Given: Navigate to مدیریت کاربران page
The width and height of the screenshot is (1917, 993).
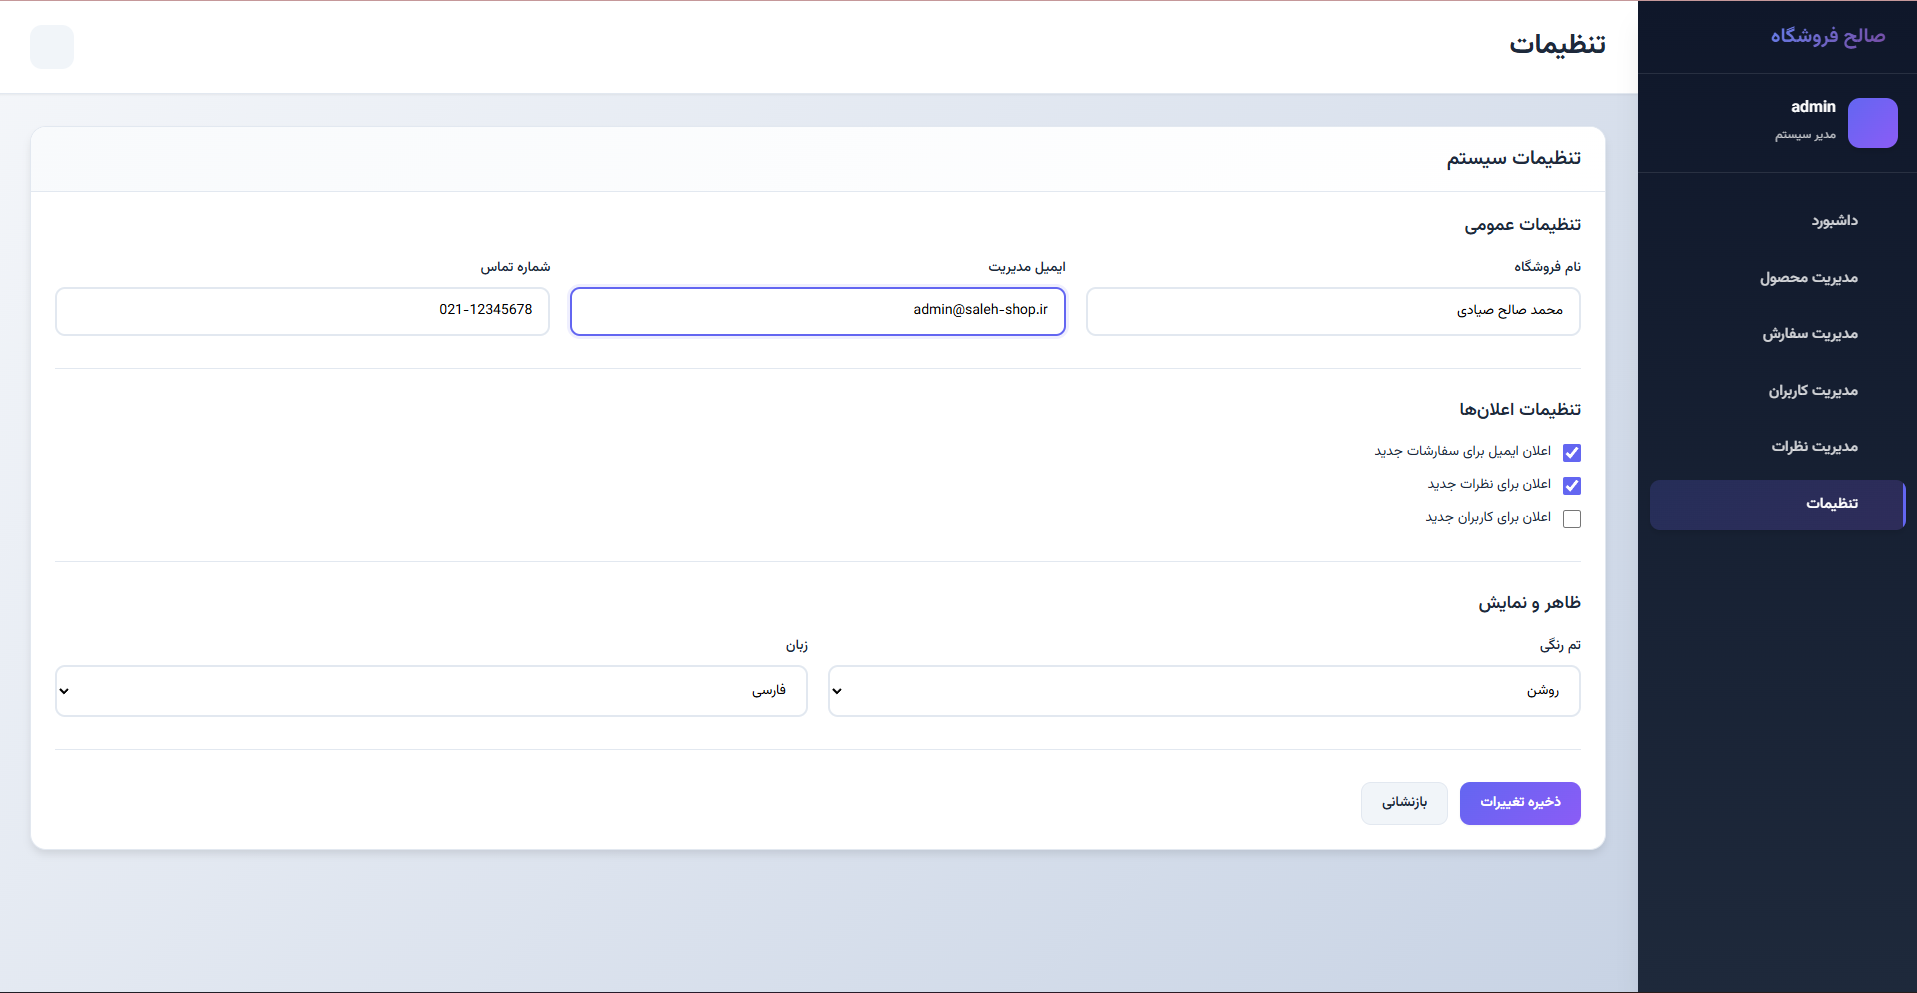Looking at the screenshot, I should pos(1812,391).
